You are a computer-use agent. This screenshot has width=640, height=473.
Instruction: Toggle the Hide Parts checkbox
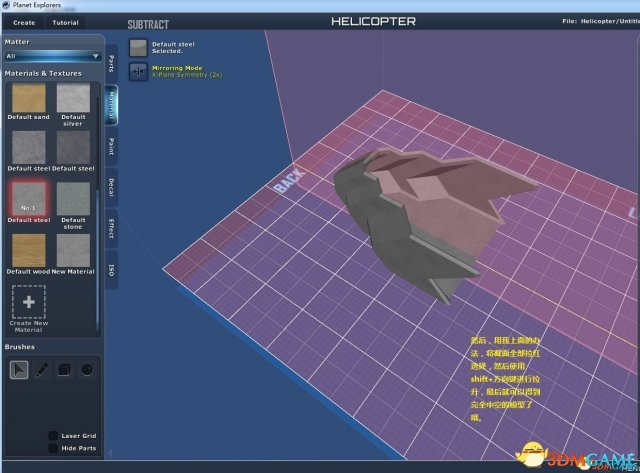53,448
